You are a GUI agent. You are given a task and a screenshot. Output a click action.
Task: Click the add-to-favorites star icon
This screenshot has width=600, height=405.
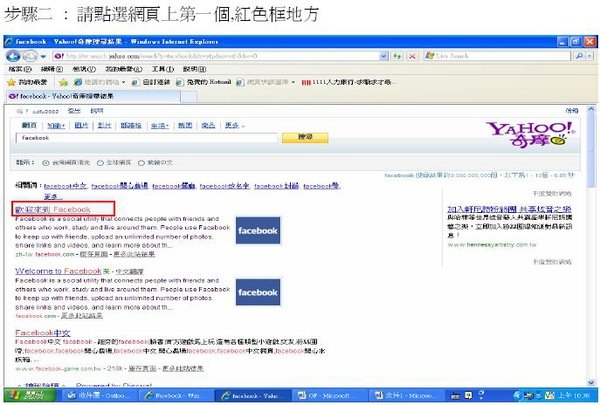63,82
